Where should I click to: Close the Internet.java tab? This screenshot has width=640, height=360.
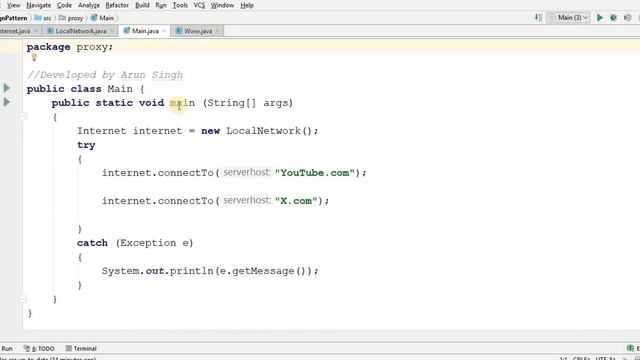coord(36,31)
